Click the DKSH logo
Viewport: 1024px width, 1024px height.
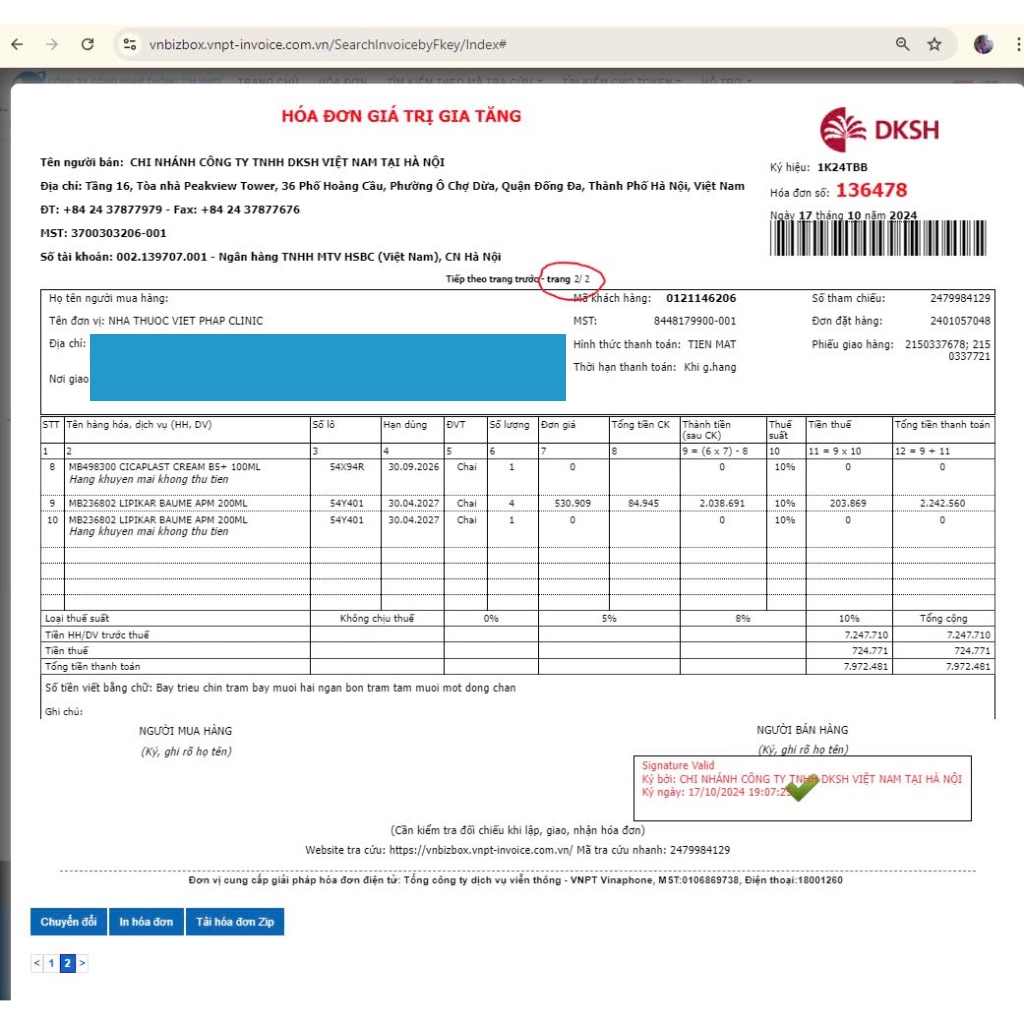tap(880, 129)
